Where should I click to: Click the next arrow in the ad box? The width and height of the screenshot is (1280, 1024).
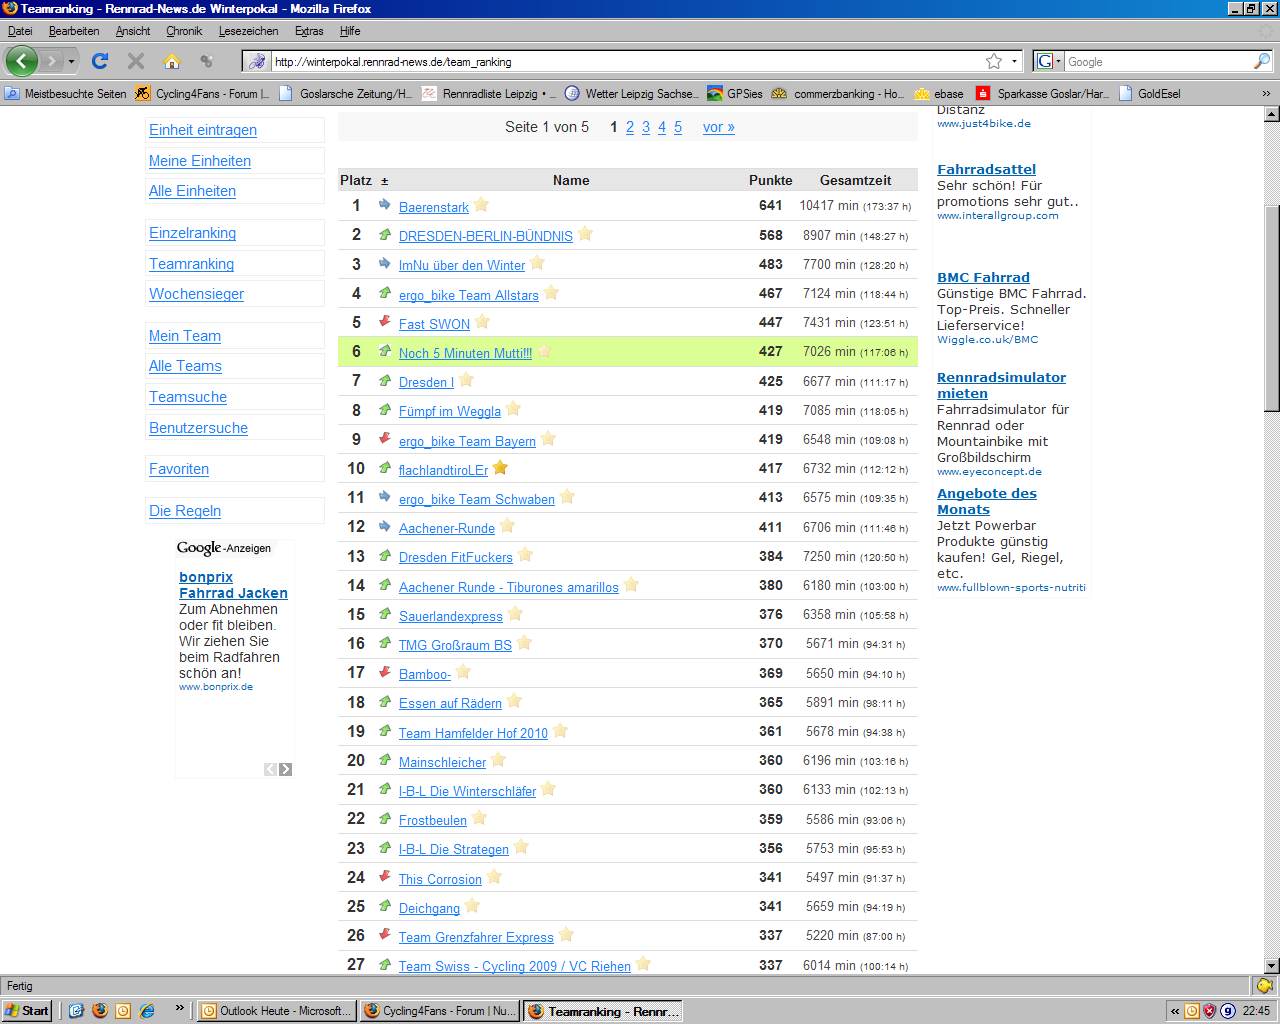tap(286, 769)
